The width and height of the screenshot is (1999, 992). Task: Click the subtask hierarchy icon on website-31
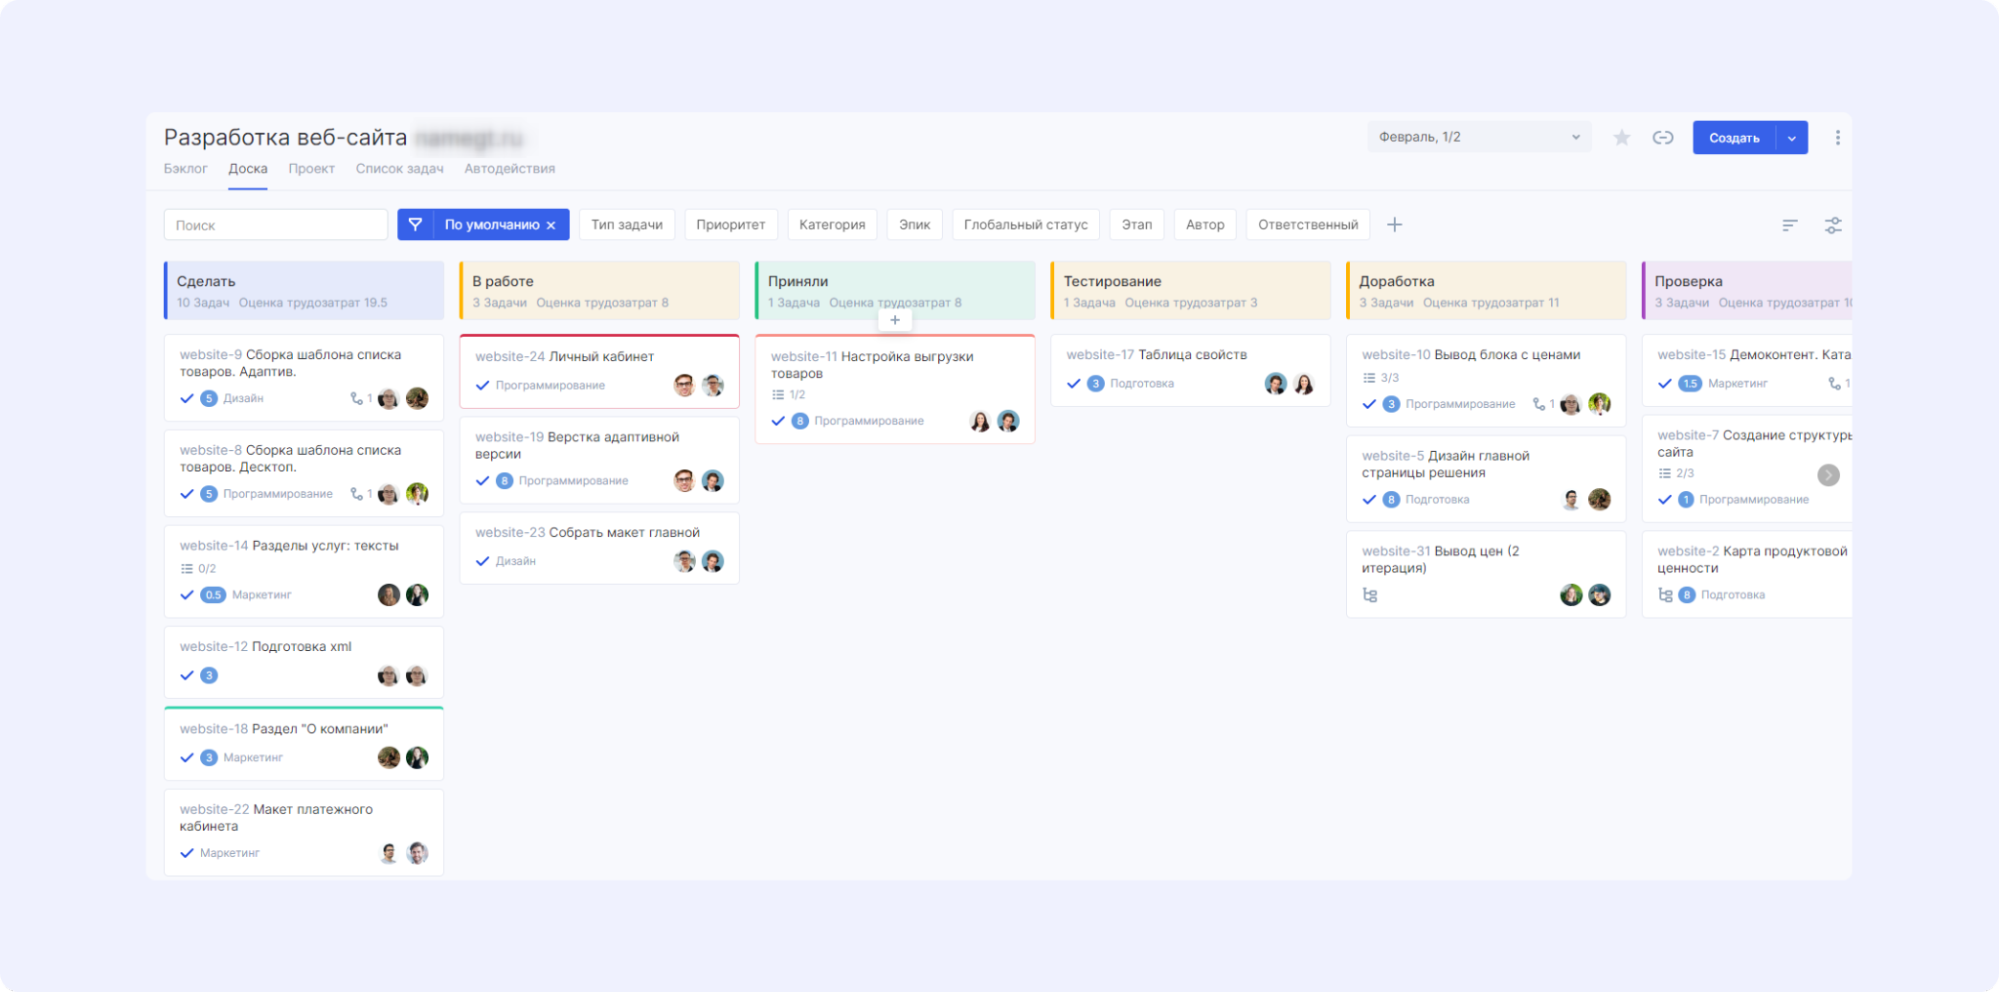1370,595
